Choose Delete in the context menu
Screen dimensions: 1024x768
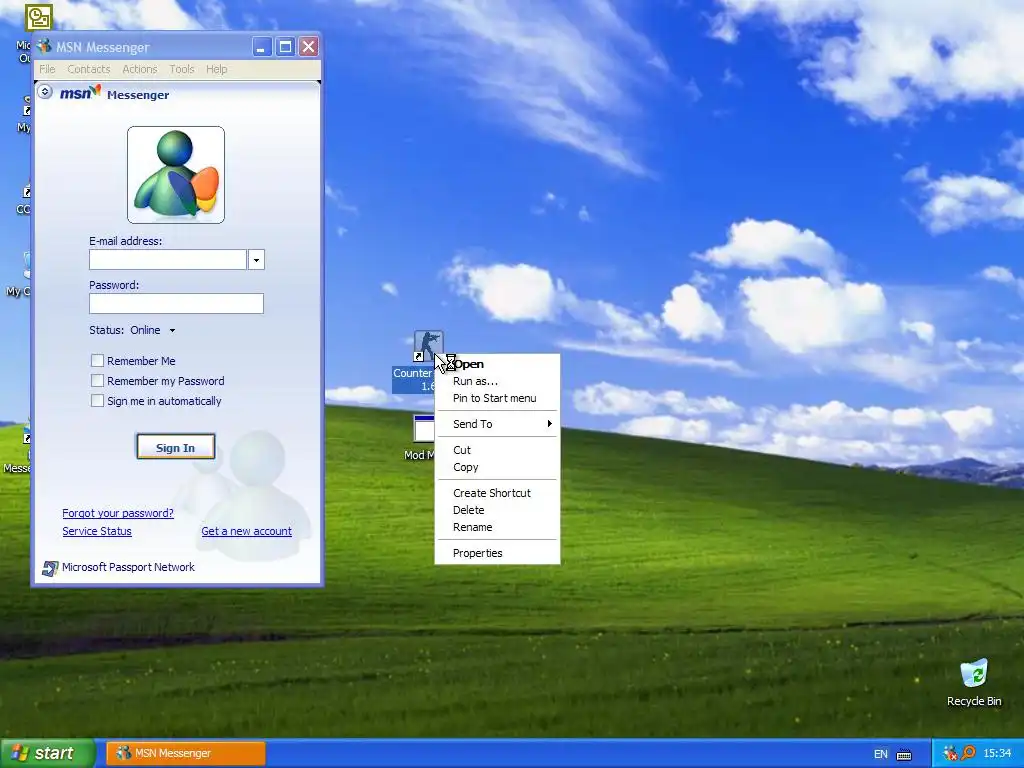tap(497, 510)
